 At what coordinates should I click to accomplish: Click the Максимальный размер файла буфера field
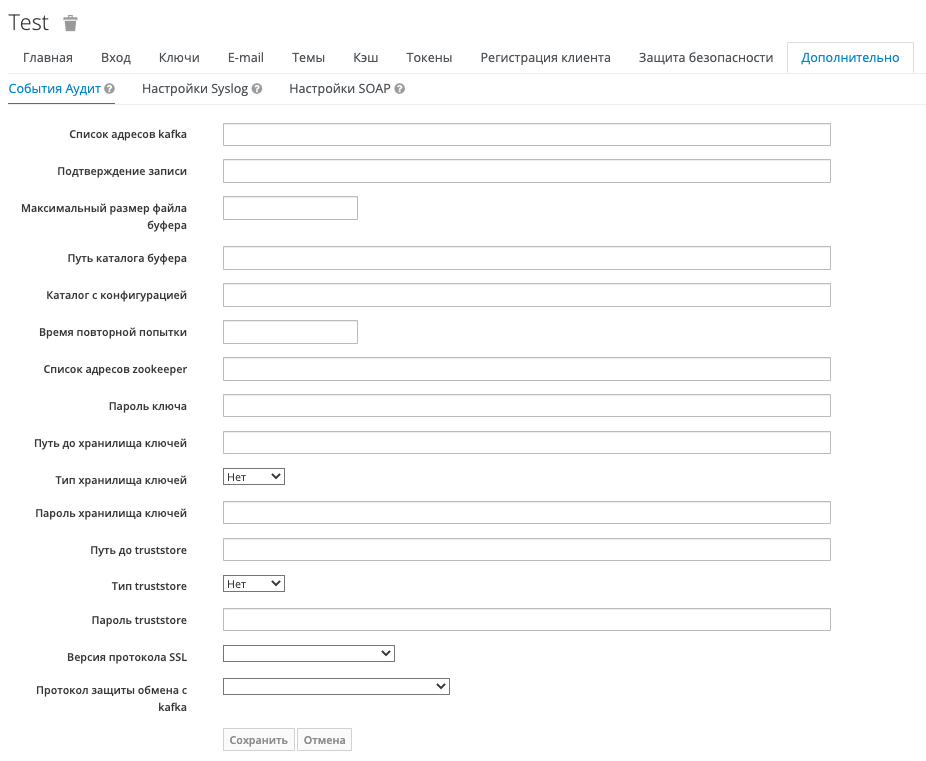290,208
